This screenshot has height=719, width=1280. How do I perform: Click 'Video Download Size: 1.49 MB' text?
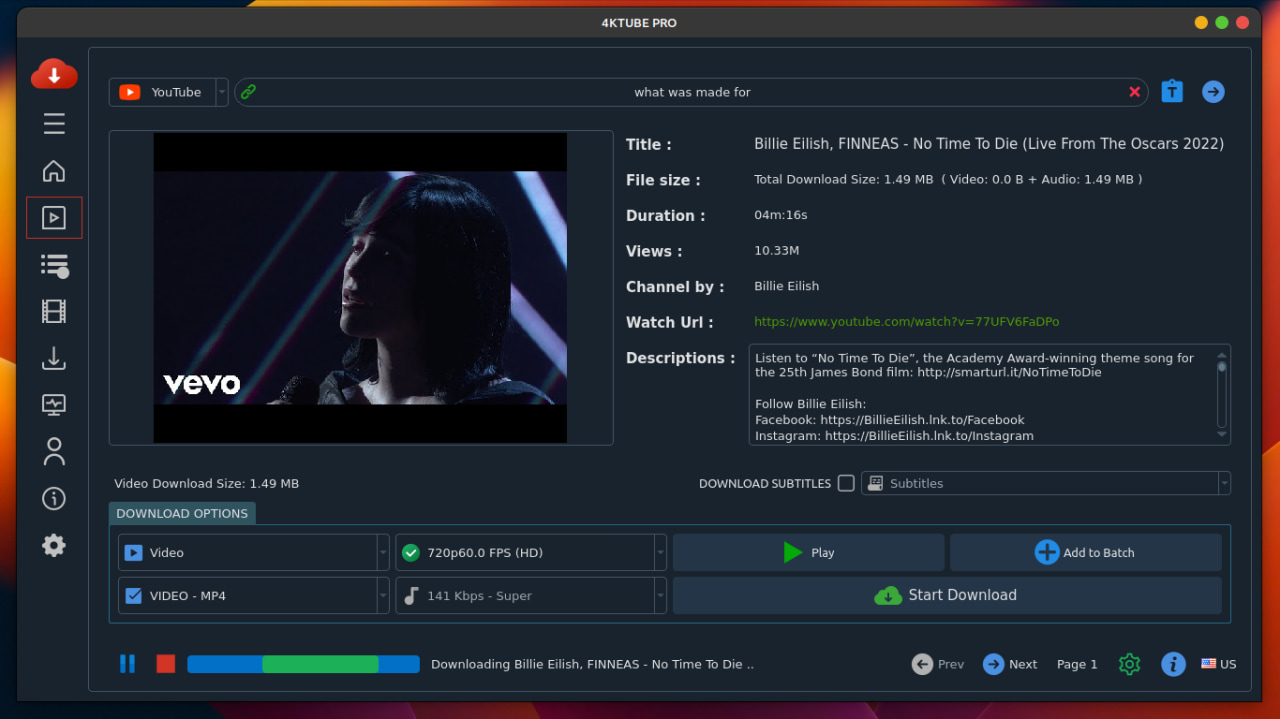tap(206, 483)
